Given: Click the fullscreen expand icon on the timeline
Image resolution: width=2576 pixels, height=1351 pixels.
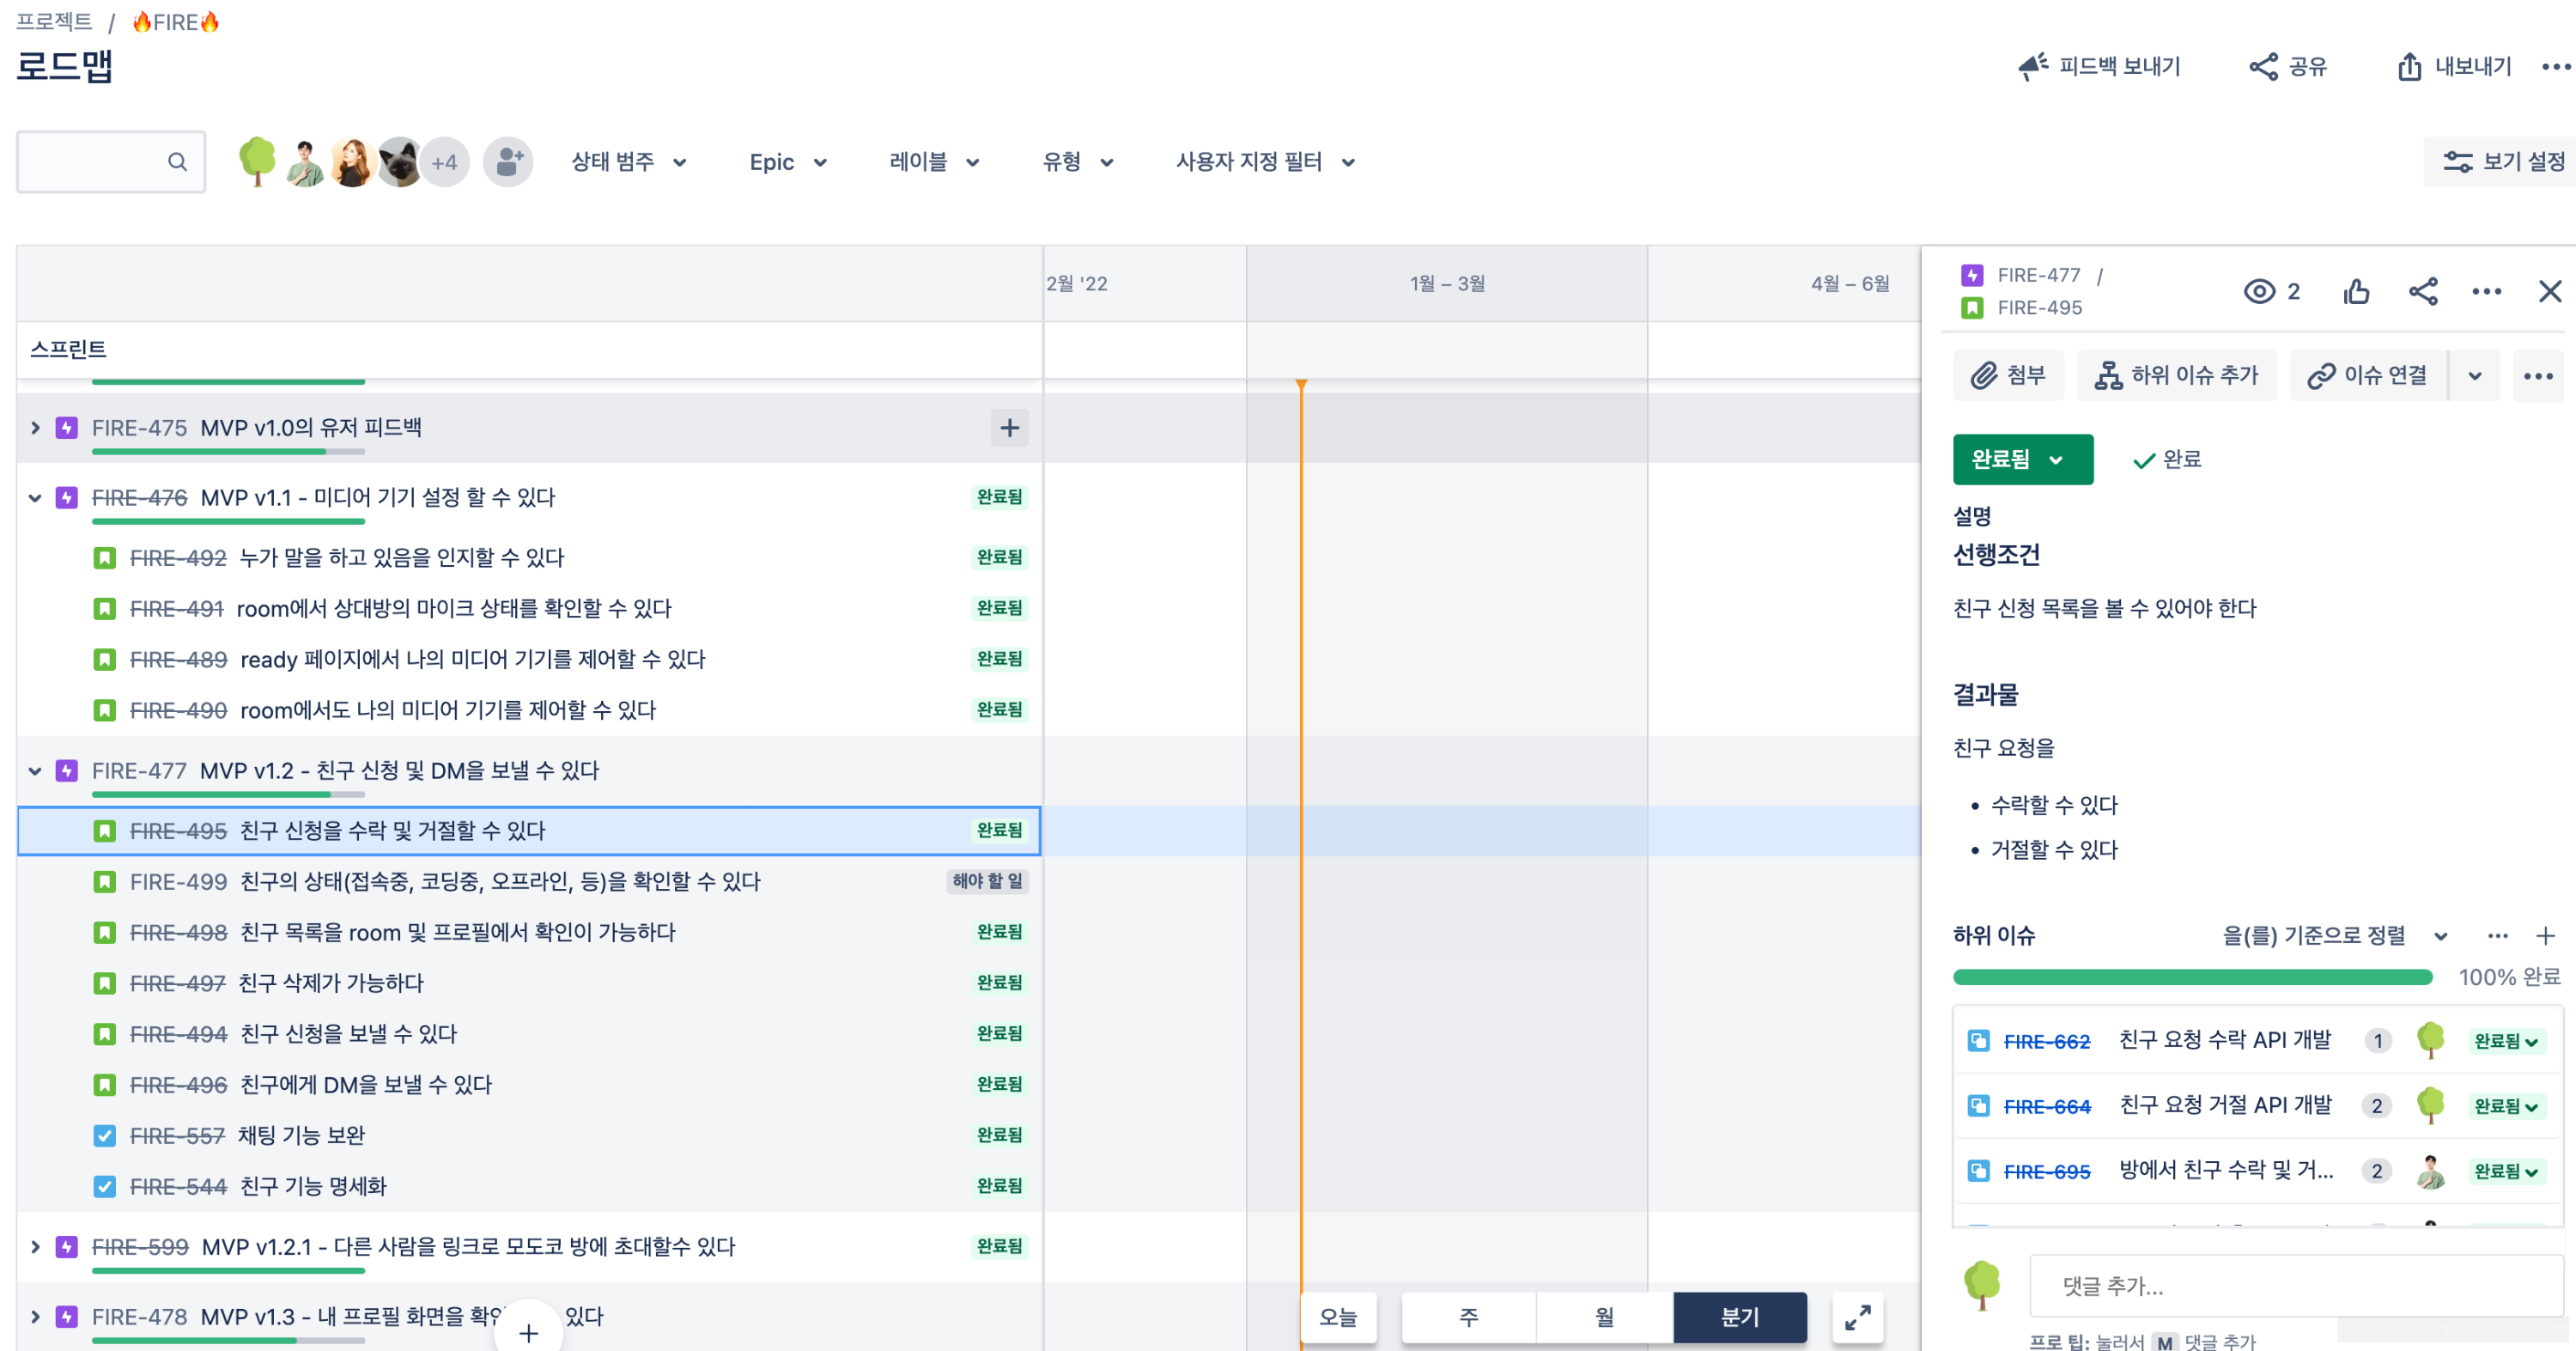Looking at the screenshot, I should [x=1857, y=1317].
